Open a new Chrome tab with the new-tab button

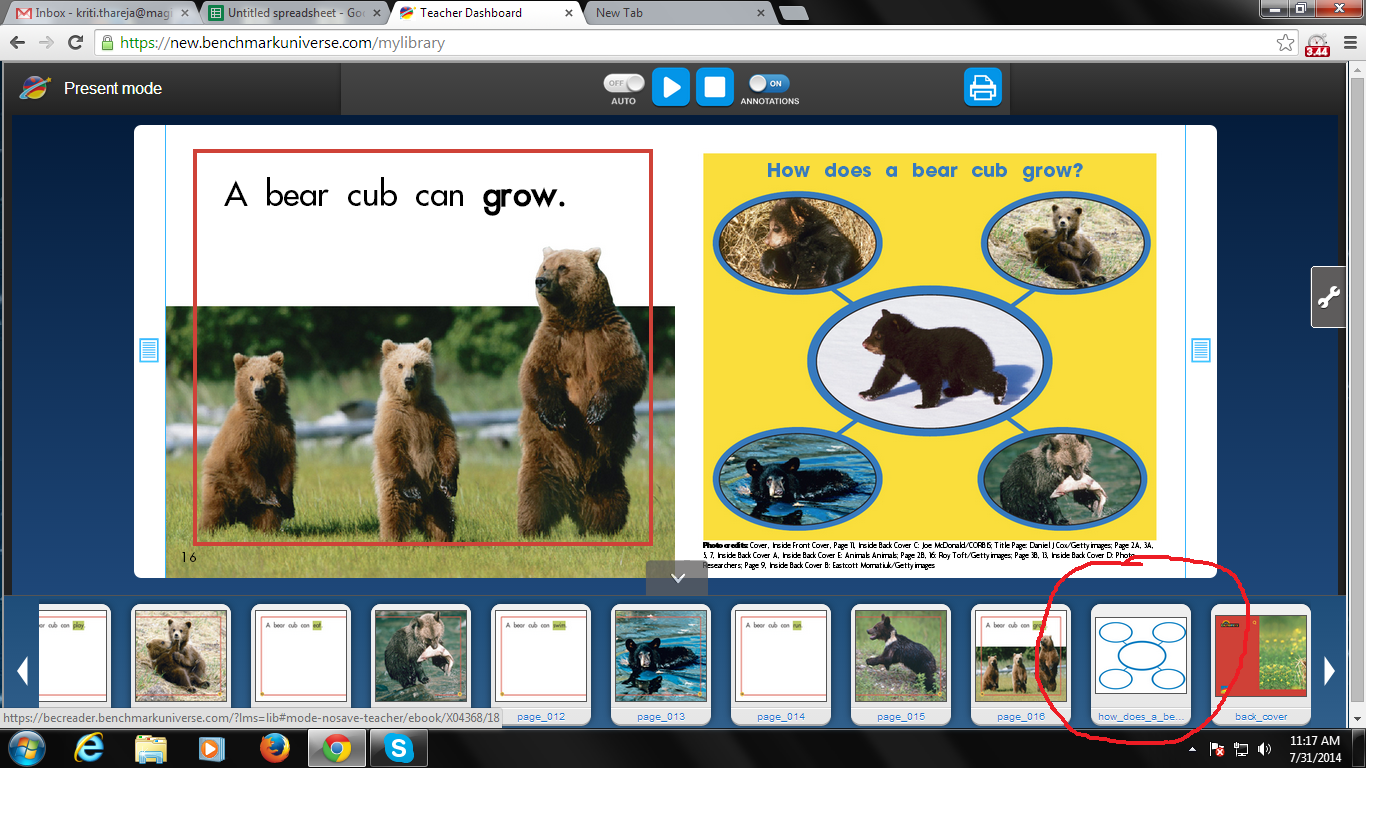point(794,13)
